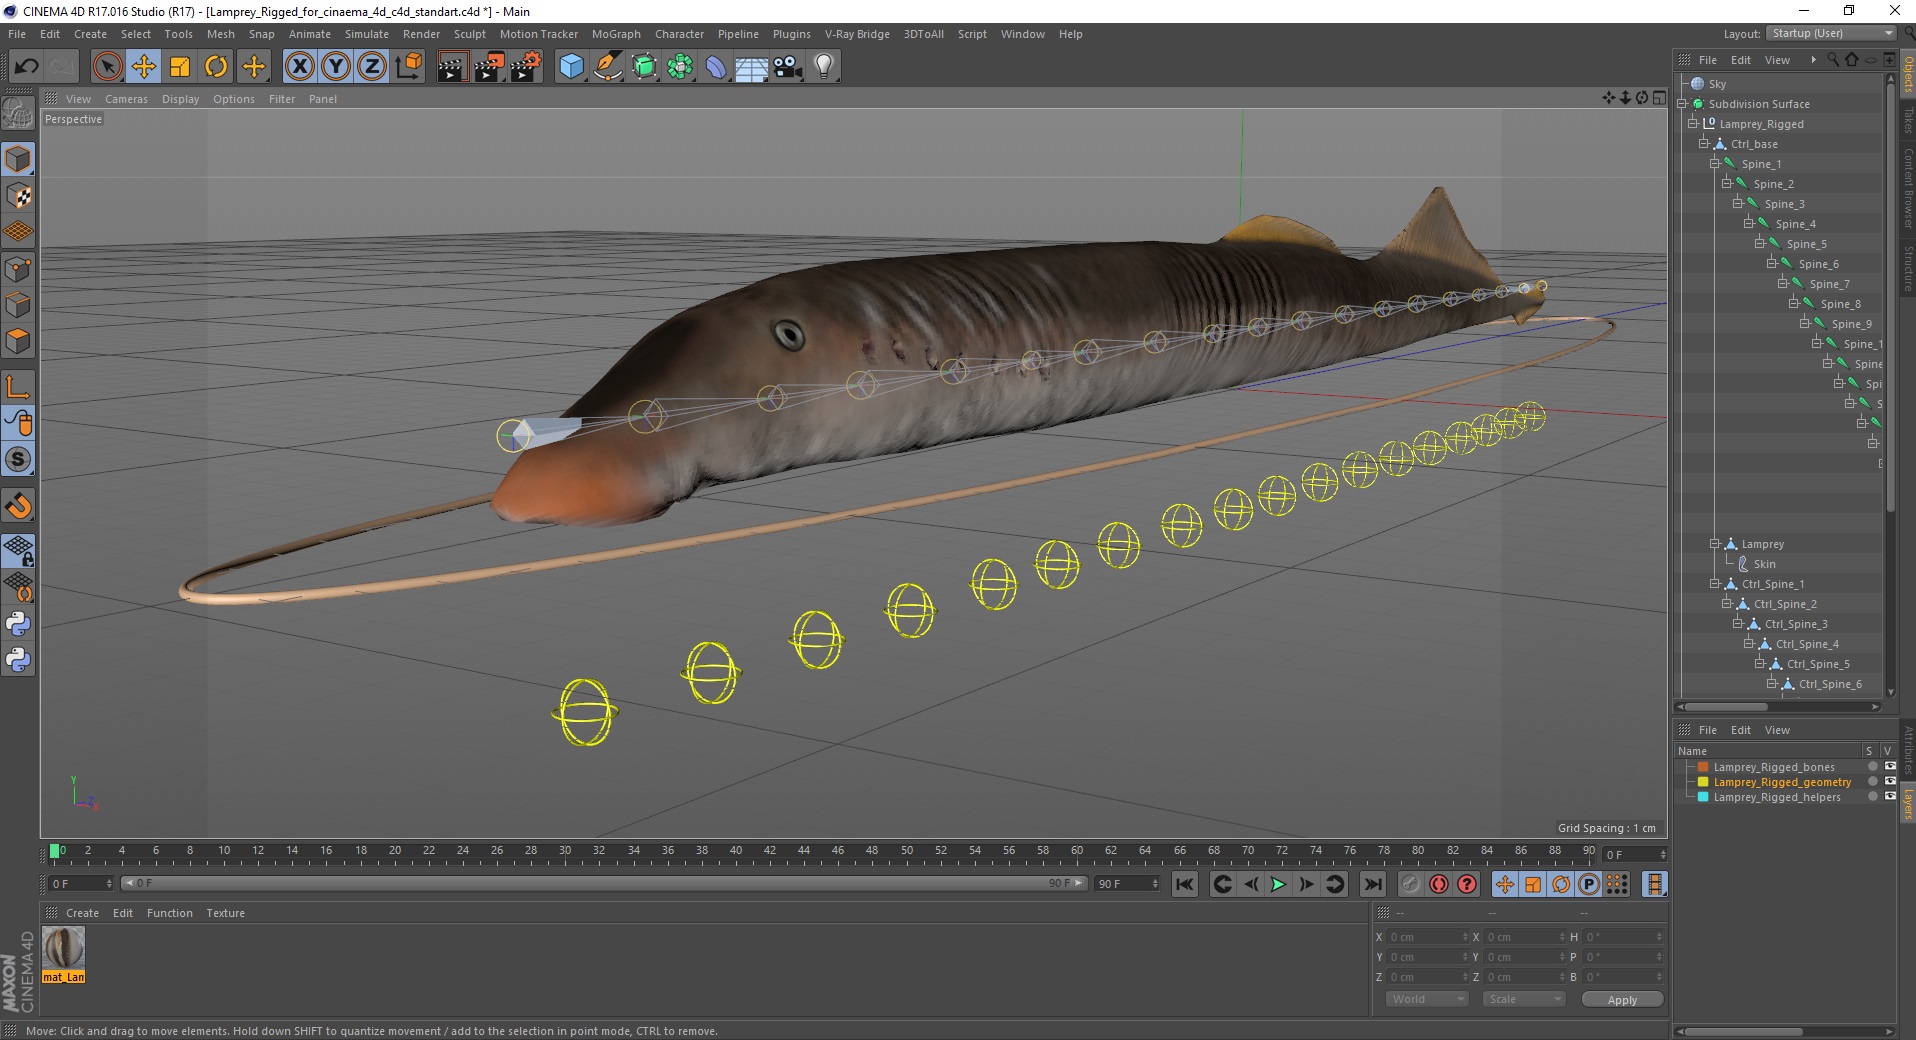1916x1040 pixels.
Task: Open the MoGraph array object icon
Action: coord(680,67)
